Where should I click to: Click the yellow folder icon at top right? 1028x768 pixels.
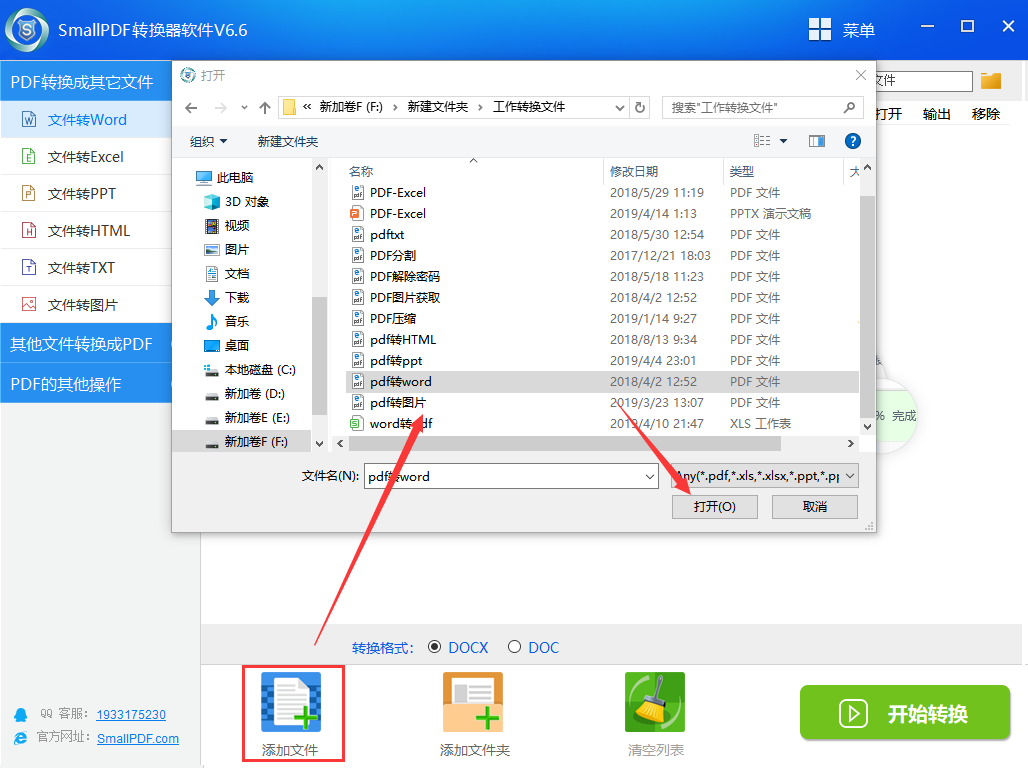pyautogui.click(x=991, y=81)
